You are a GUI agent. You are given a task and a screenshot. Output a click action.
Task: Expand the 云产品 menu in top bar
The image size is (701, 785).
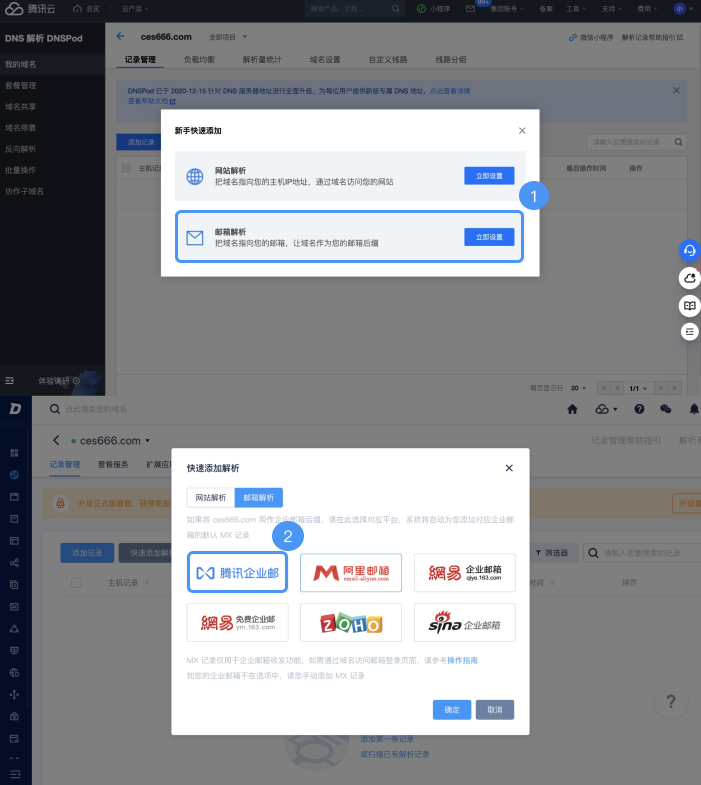click(135, 9)
